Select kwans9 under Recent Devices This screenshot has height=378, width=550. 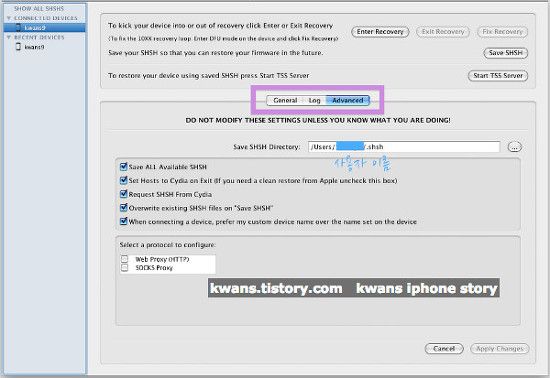(x=34, y=47)
